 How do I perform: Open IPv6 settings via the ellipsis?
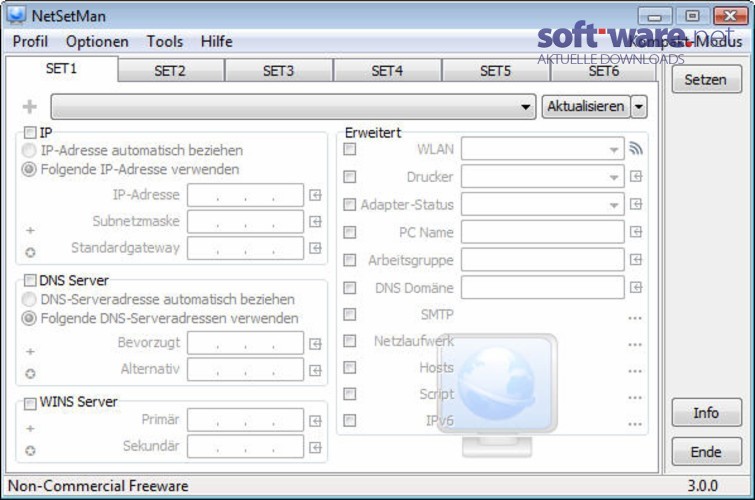635,424
